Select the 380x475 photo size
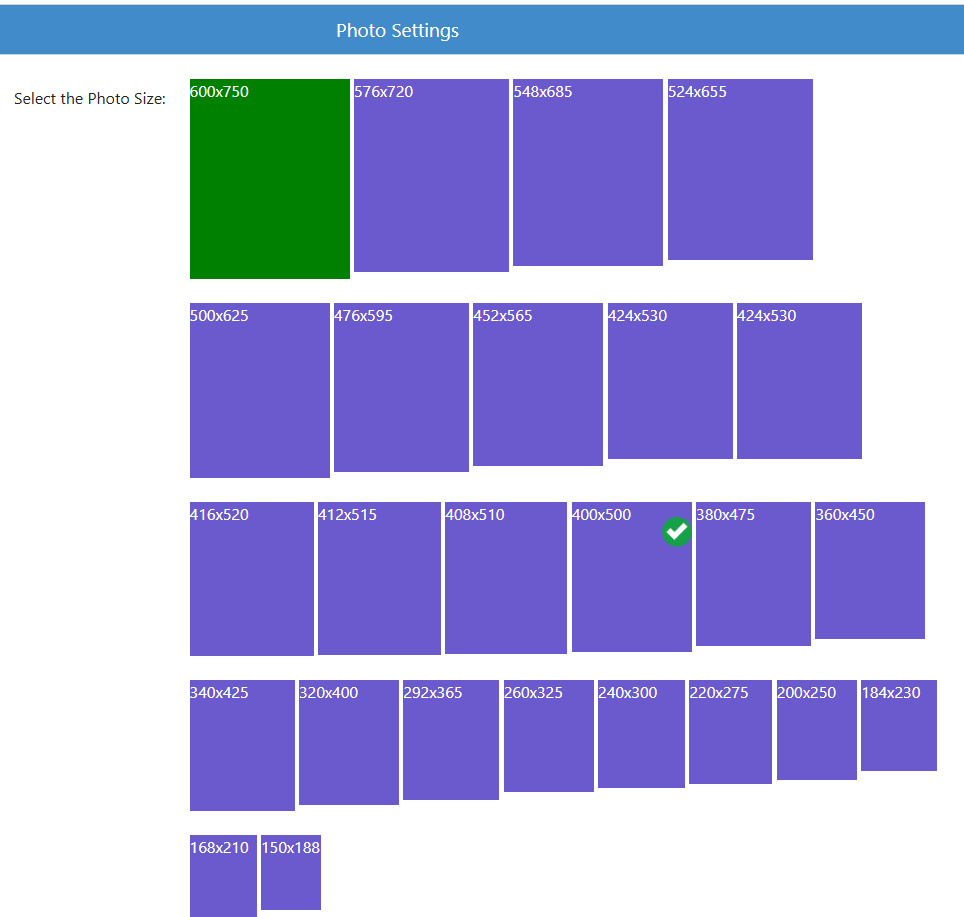Image resolution: width=964 pixels, height=917 pixels. 753,574
